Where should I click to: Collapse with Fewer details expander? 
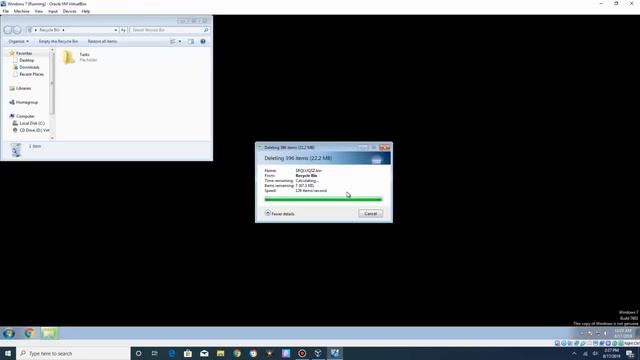point(280,213)
